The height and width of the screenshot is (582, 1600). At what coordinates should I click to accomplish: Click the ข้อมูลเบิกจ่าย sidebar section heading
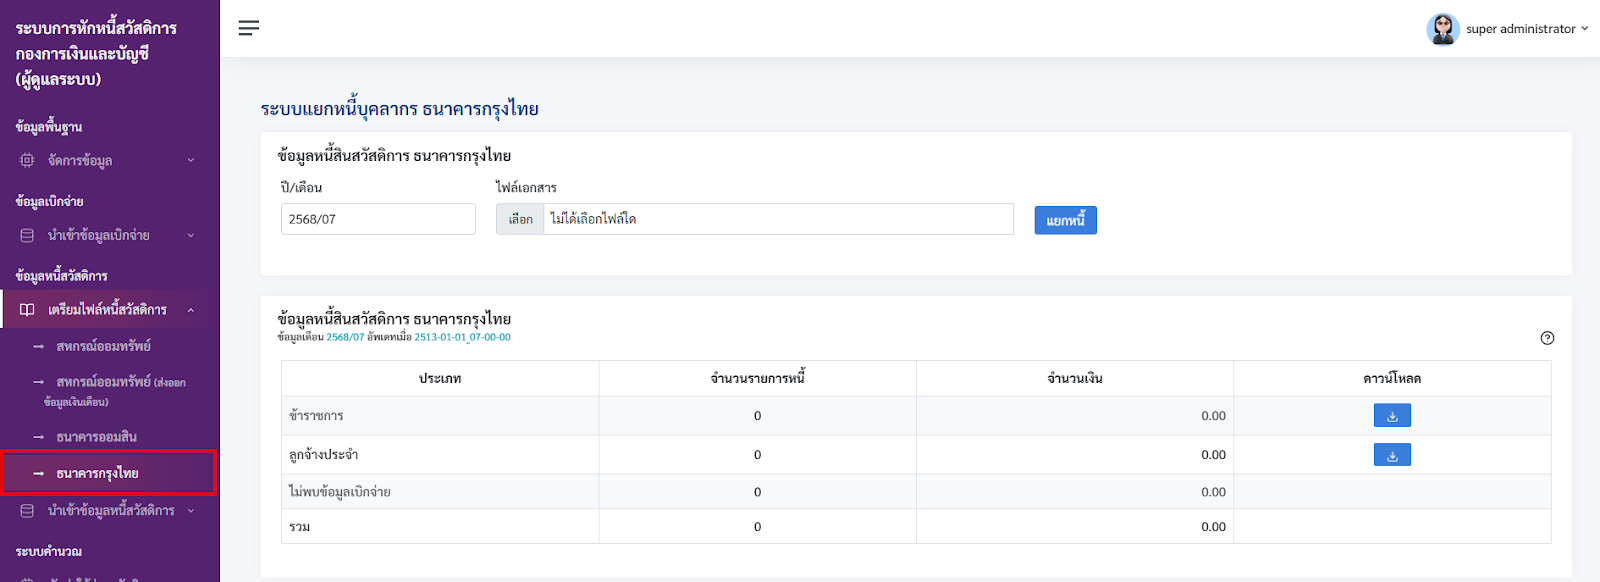49,201
